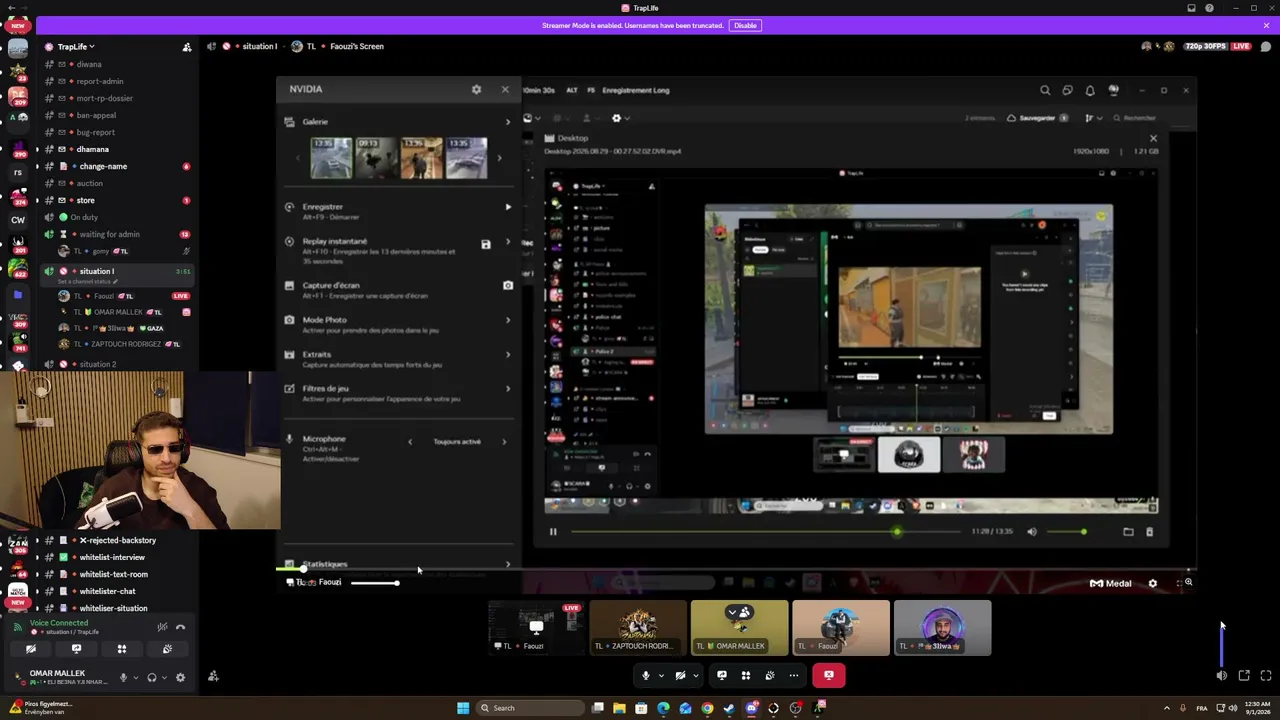Click share screen icon in call controls

(x=722, y=676)
